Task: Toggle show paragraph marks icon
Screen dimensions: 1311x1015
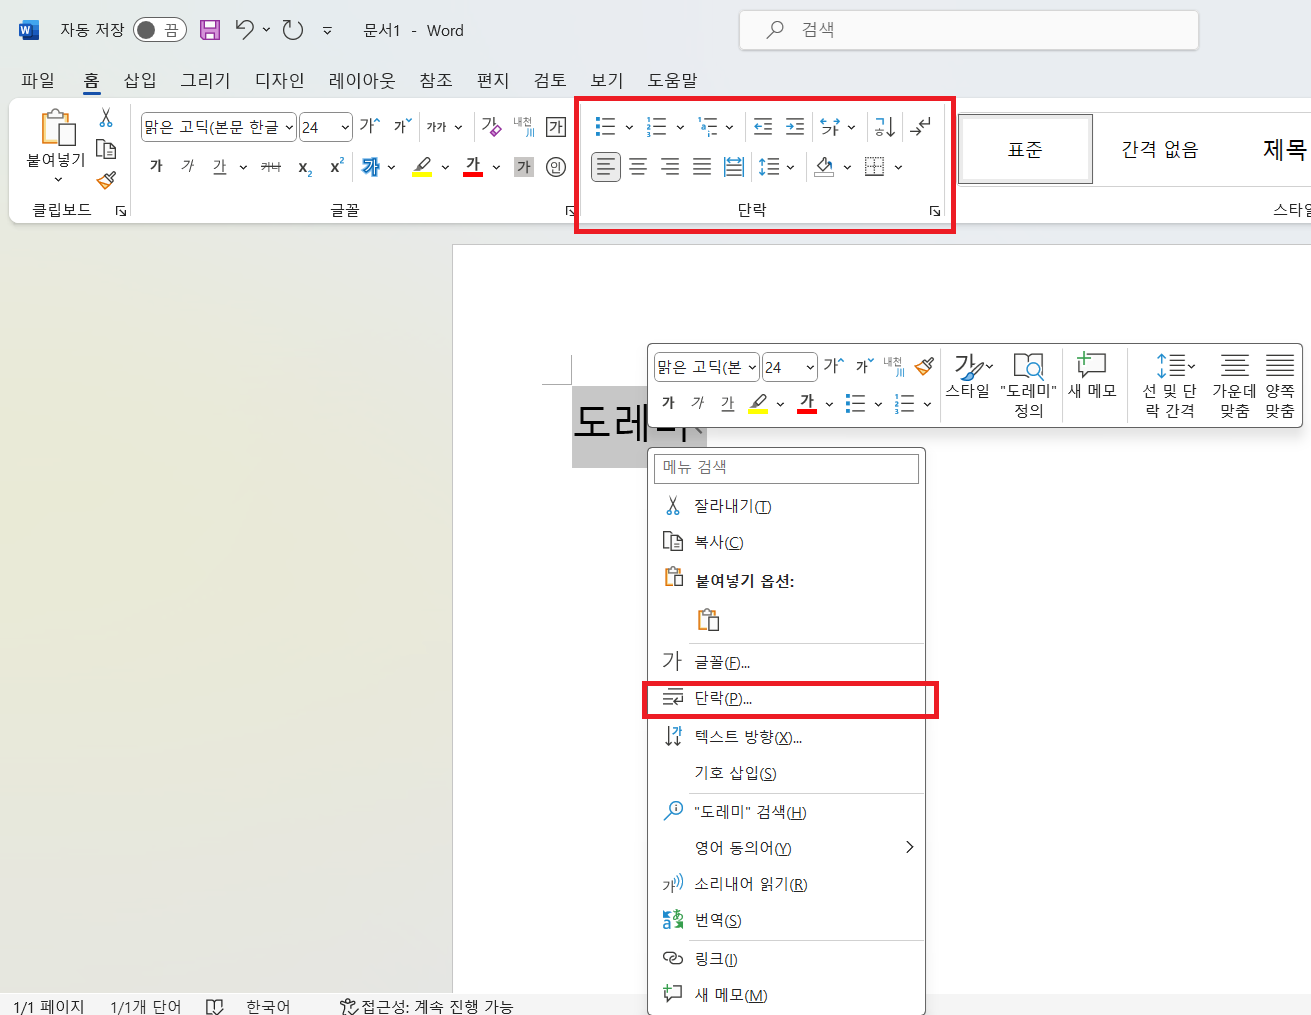Action: (921, 127)
